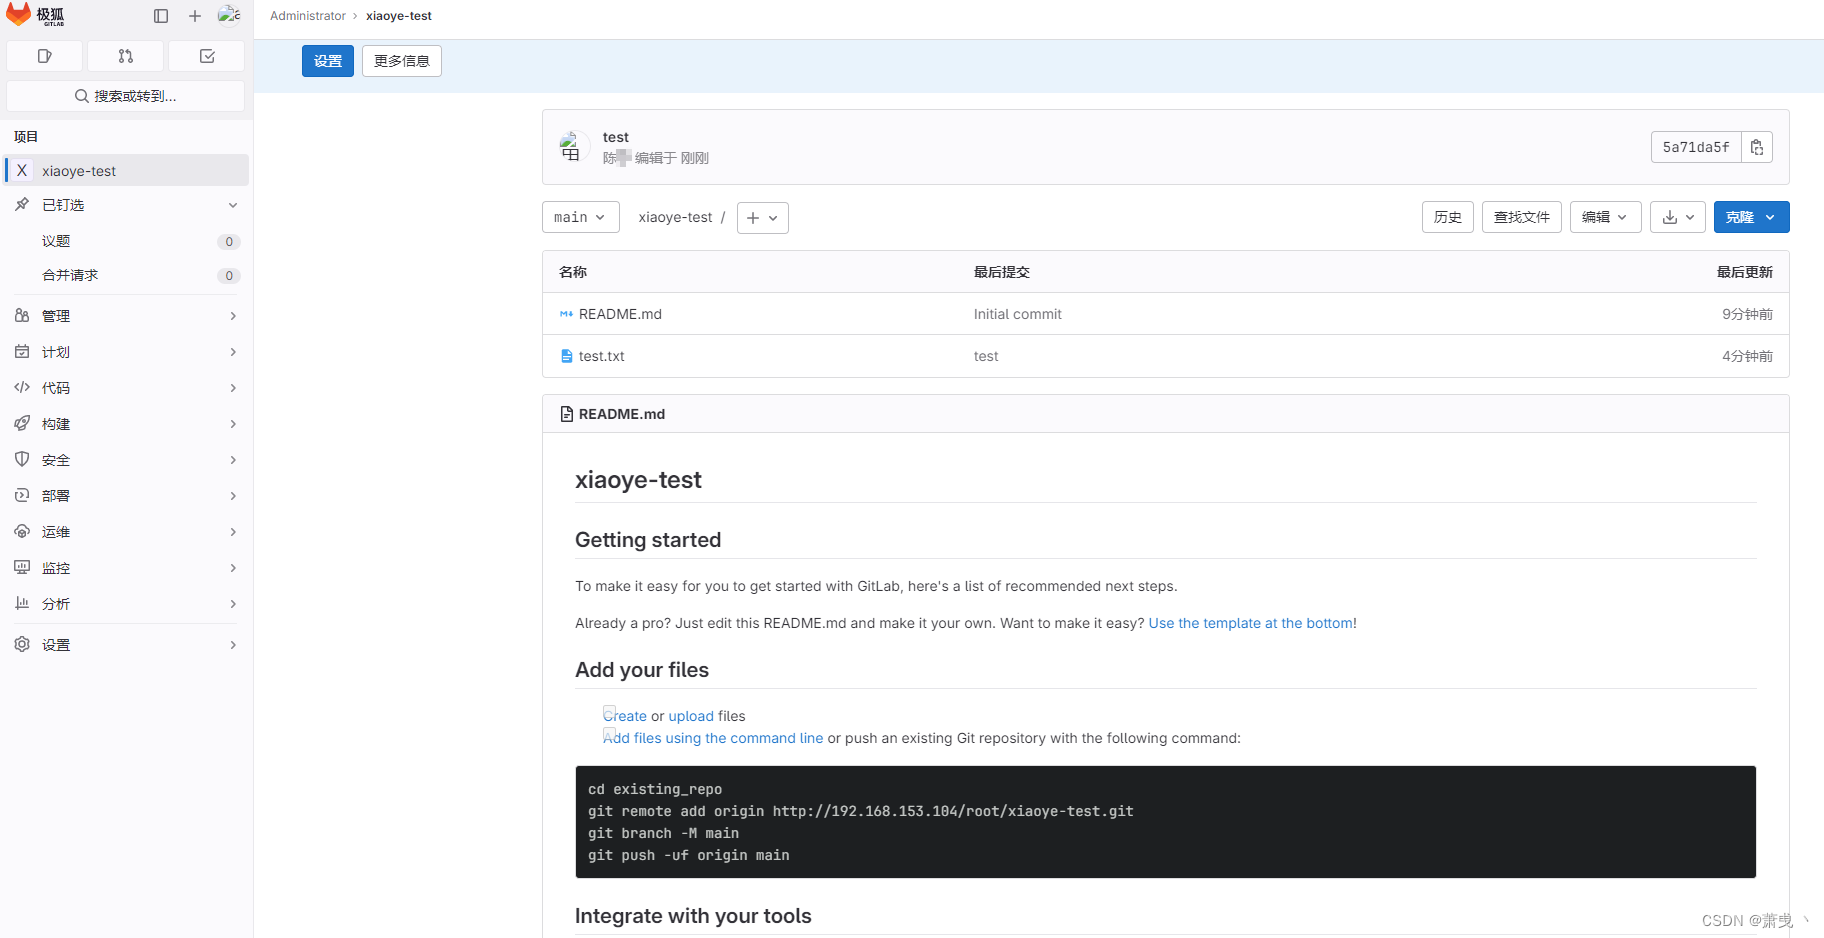
Task: Click the Build rocket icon in sidebar
Action: pyautogui.click(x=22, y=423)
